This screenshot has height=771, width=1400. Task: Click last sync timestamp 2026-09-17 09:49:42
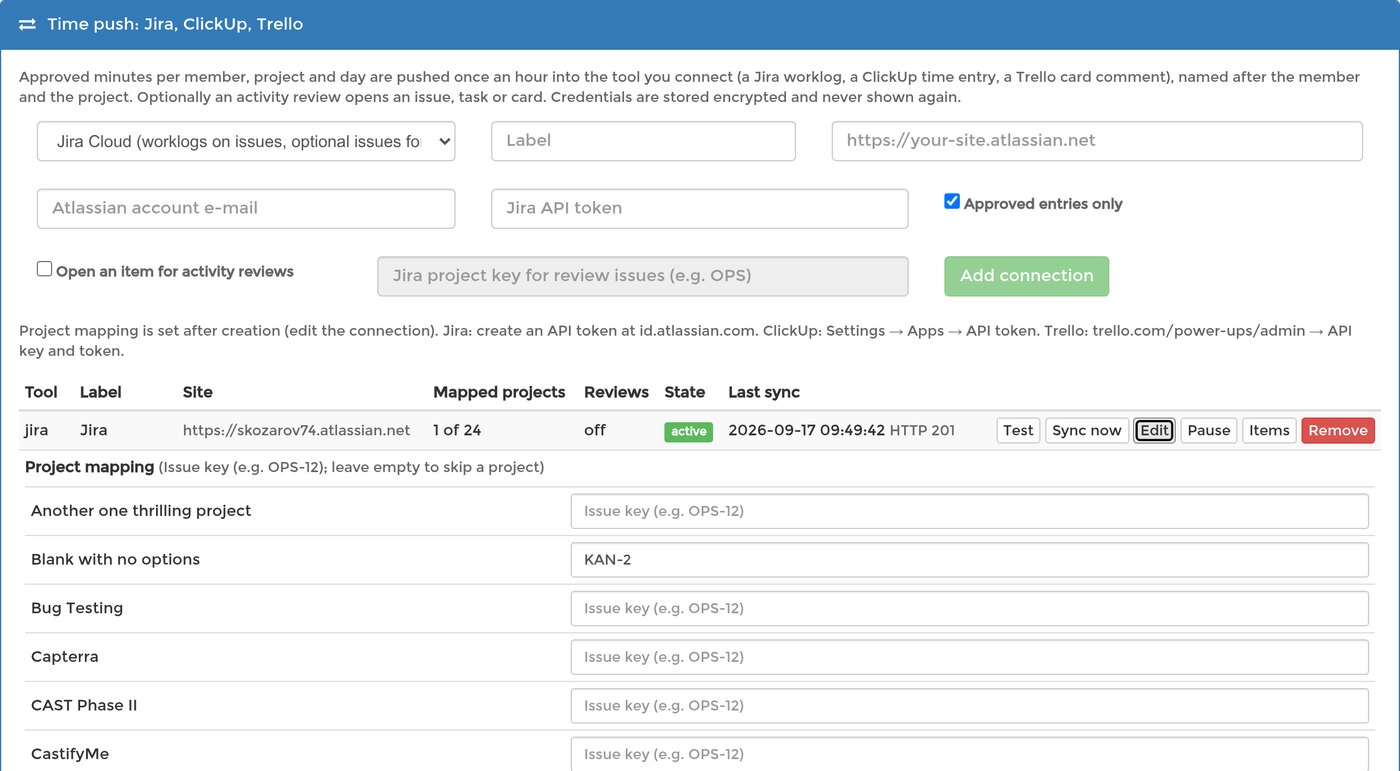tap(806, 430)
